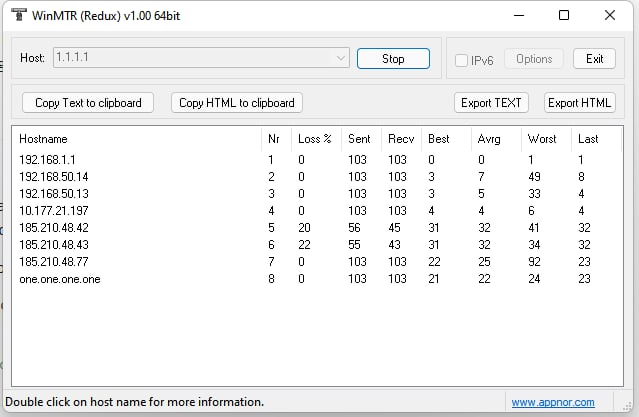The image size is (639, 417).
Task: Open the Host dropdown list
Action: (x=342, y=59)
